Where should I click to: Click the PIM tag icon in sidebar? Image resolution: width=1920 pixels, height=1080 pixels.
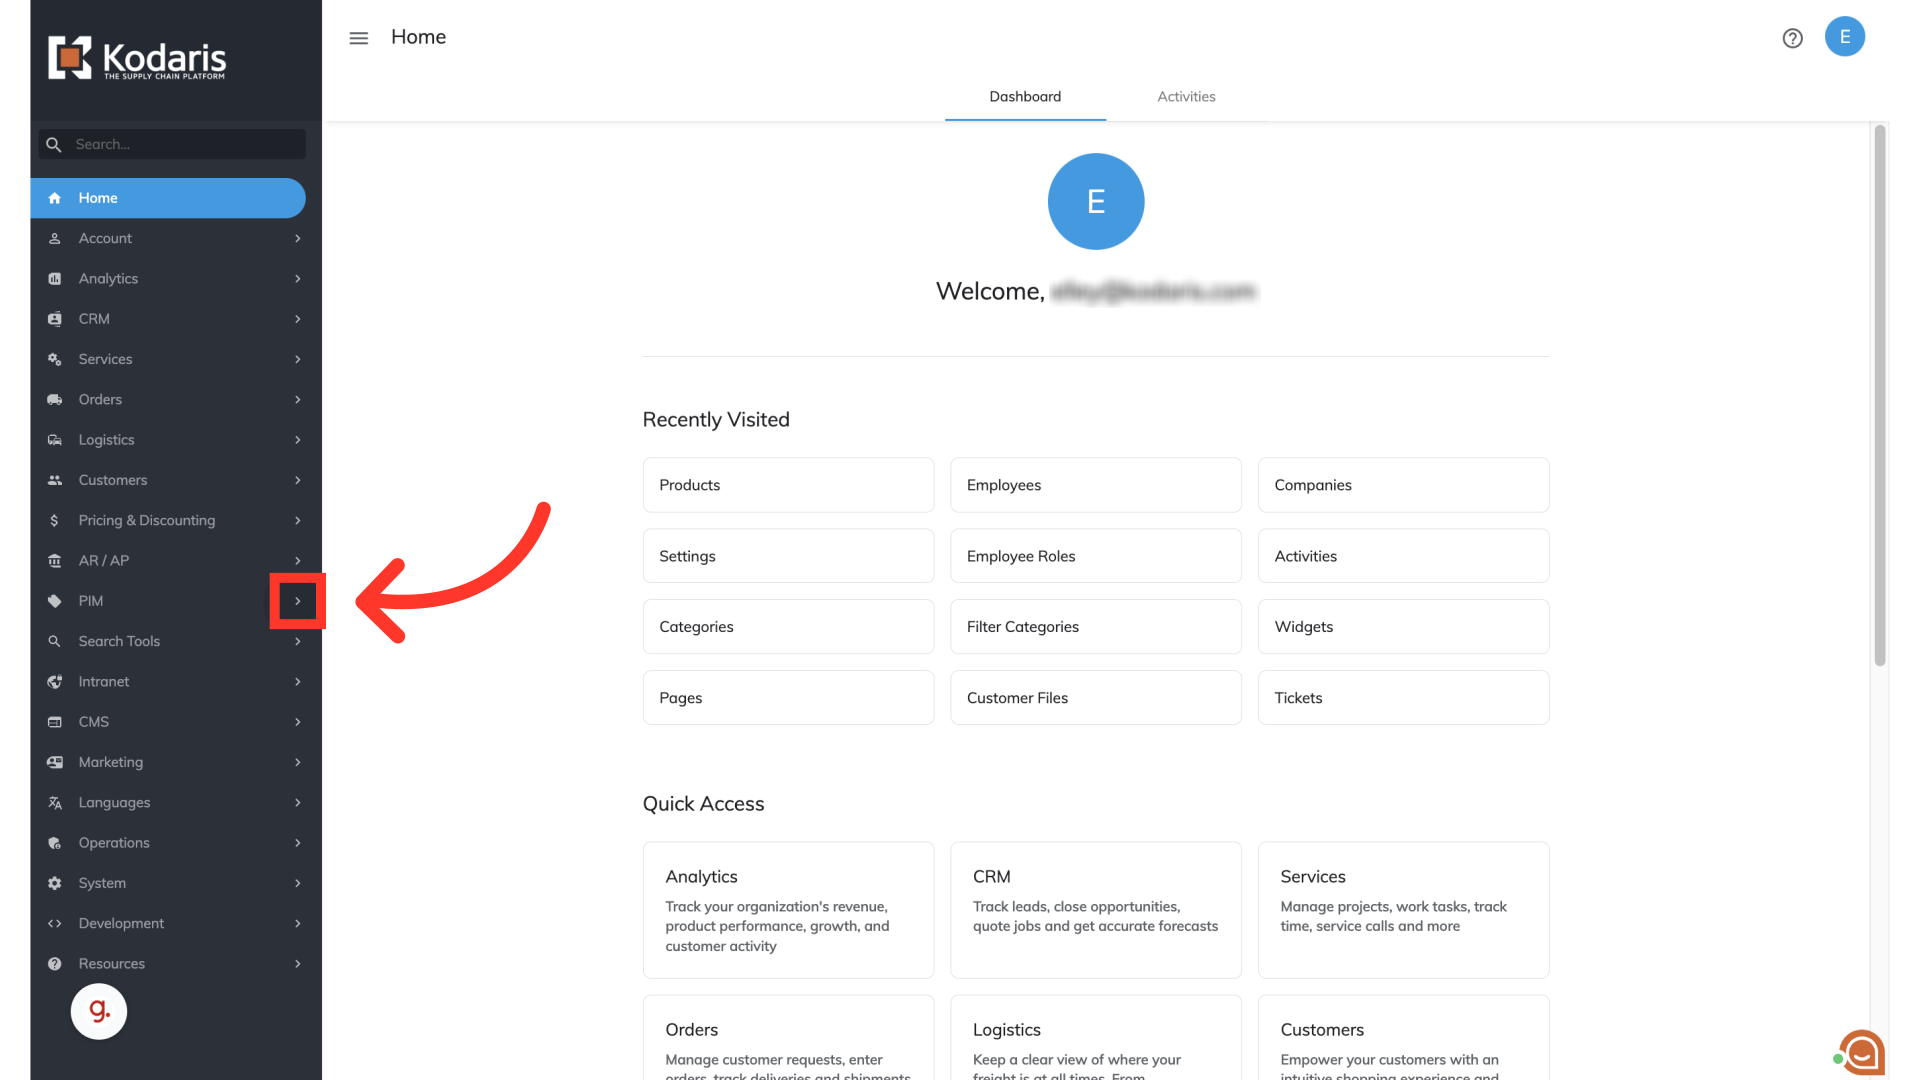pos(55,601)
